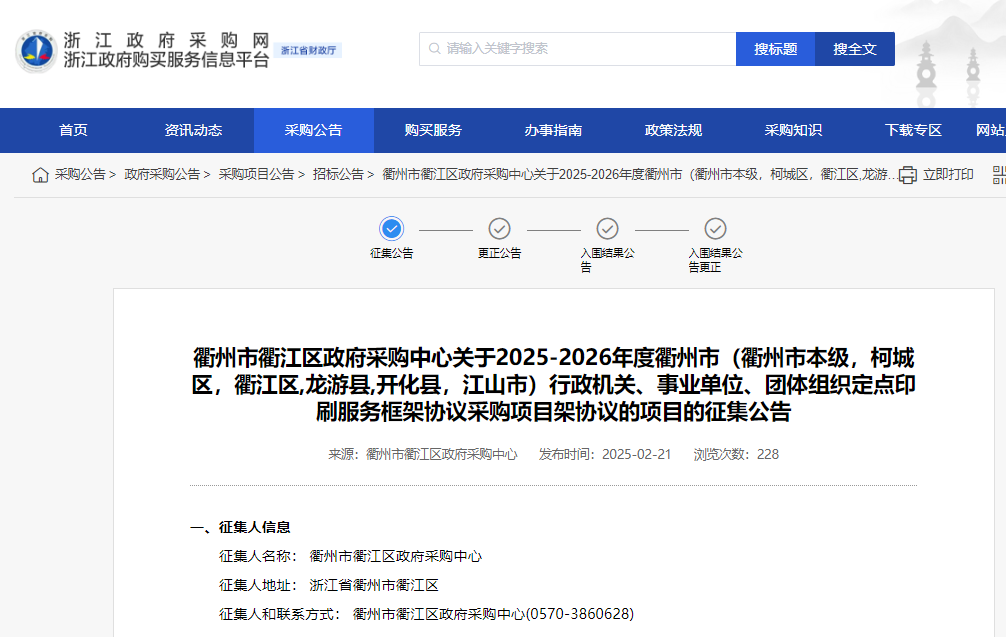The image size is (1006, 637).
Task: Click the 搜标题 search button
Action: click(x=775, y=47)
